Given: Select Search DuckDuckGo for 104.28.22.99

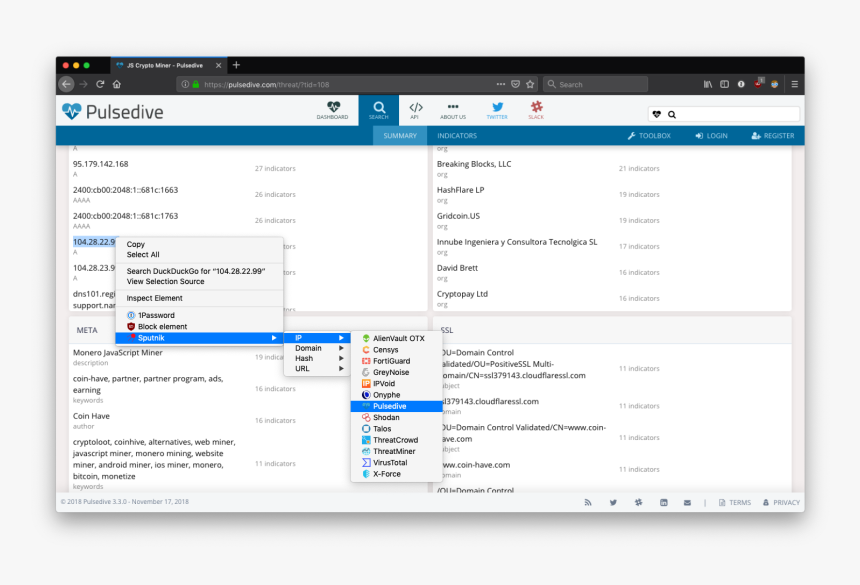Looking at the screenshot, I should 199,271.
